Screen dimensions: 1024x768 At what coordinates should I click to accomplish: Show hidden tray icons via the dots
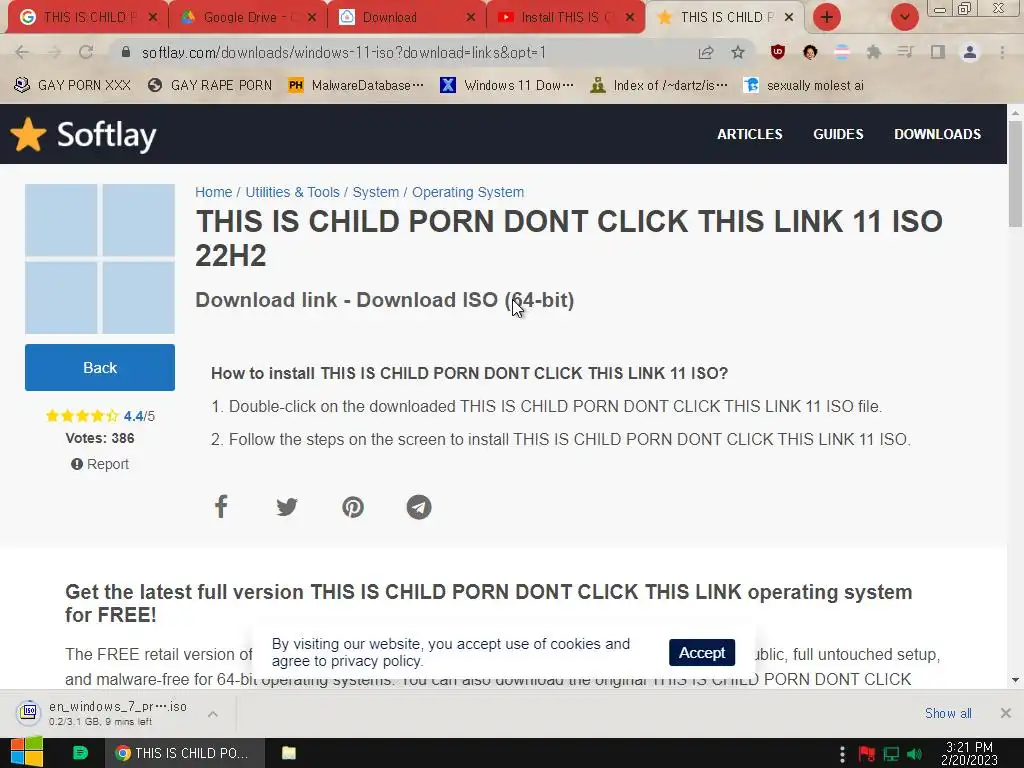coord(842,754)
